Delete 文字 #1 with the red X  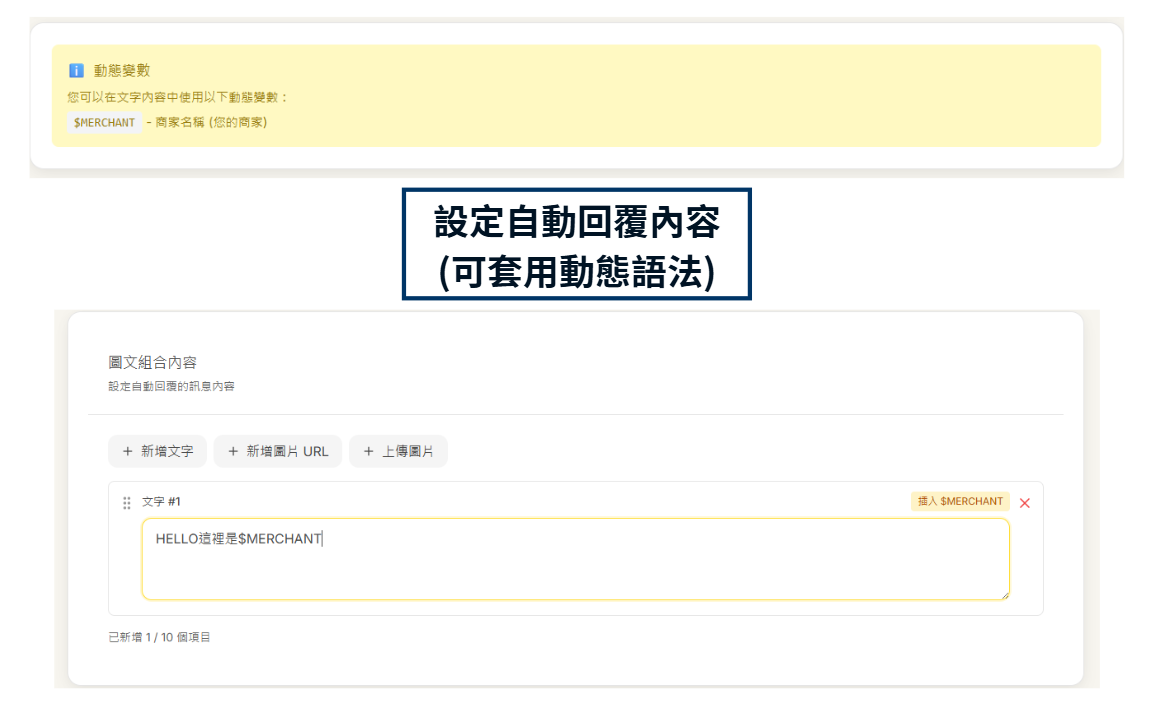coord(1024,503)
